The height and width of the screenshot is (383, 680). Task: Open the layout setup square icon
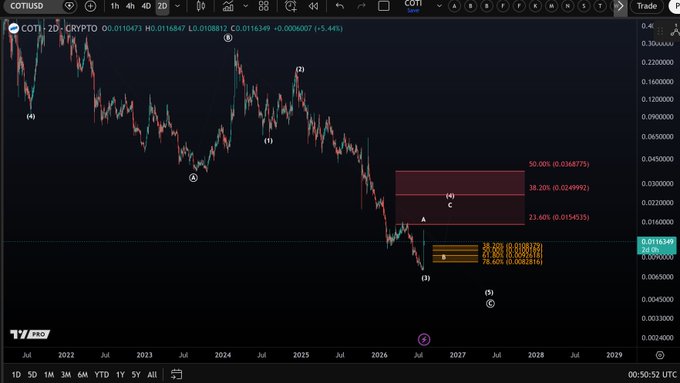383,6
